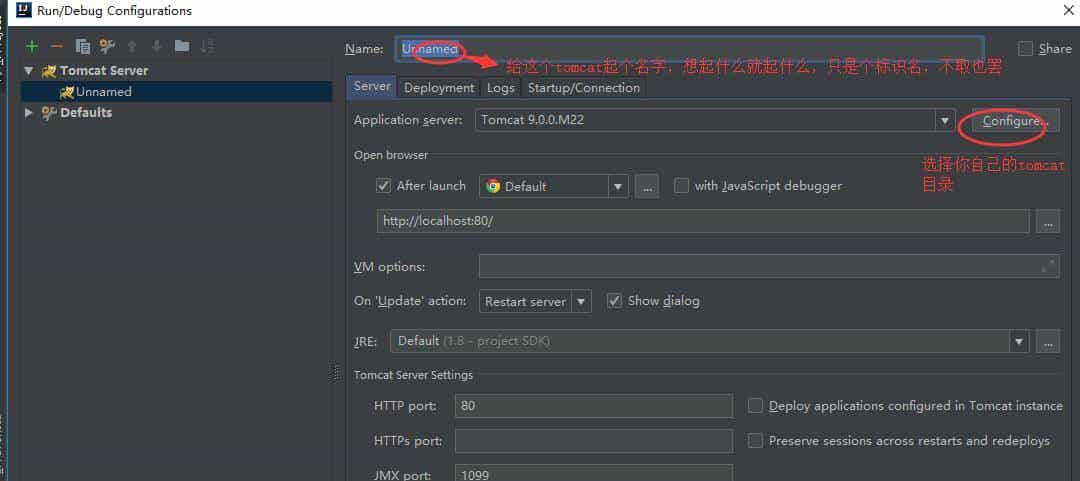
Task: Open the Default browser dropdown
Action: click(x=618, y=186)
